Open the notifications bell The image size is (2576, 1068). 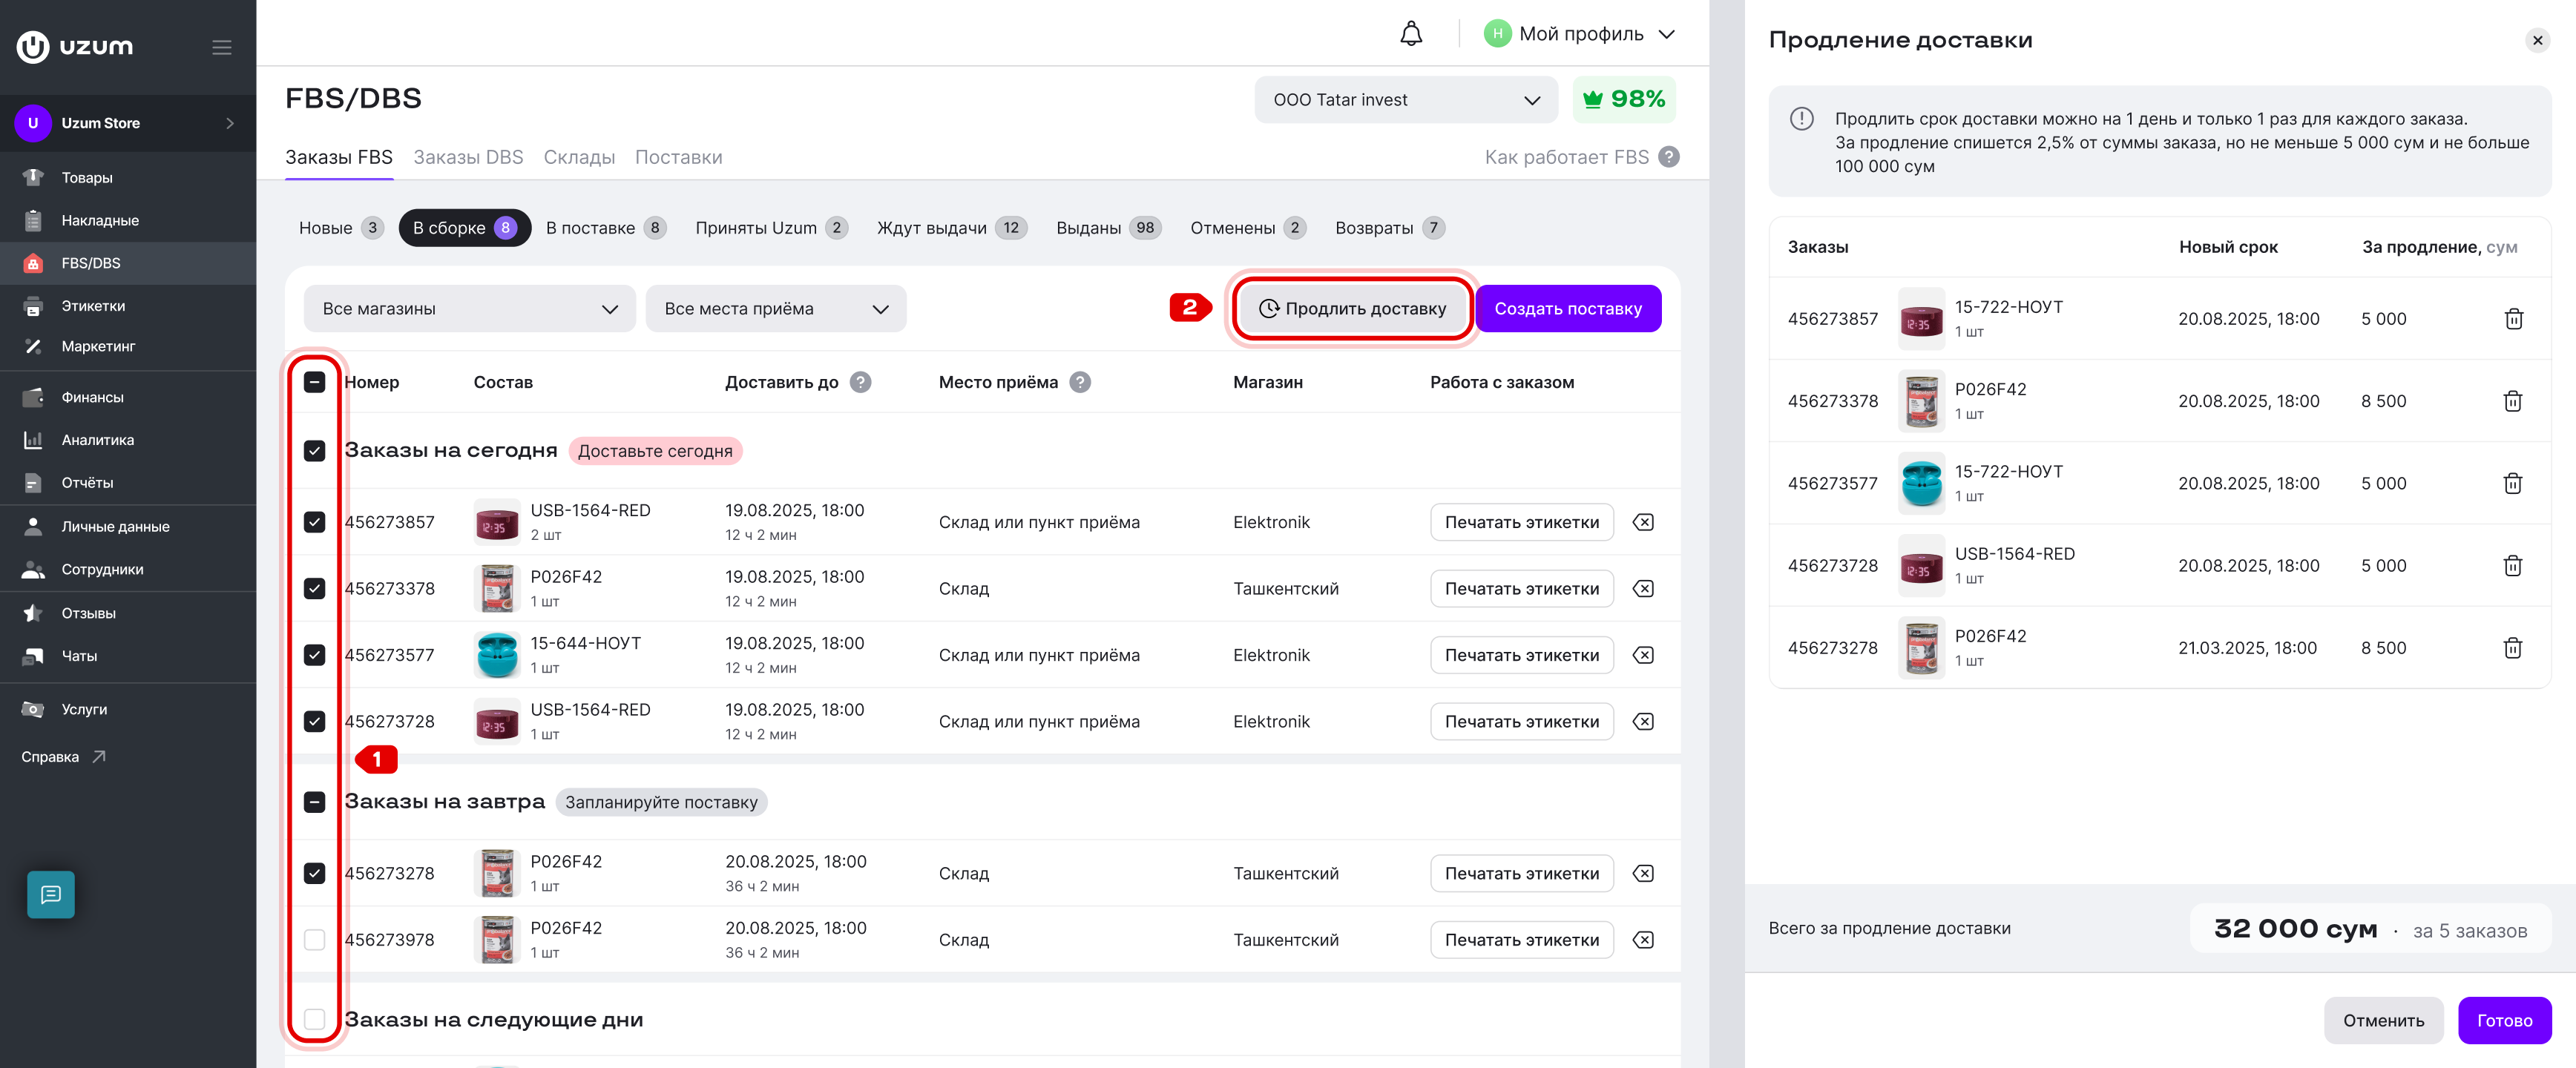[x=1410, y=34]
